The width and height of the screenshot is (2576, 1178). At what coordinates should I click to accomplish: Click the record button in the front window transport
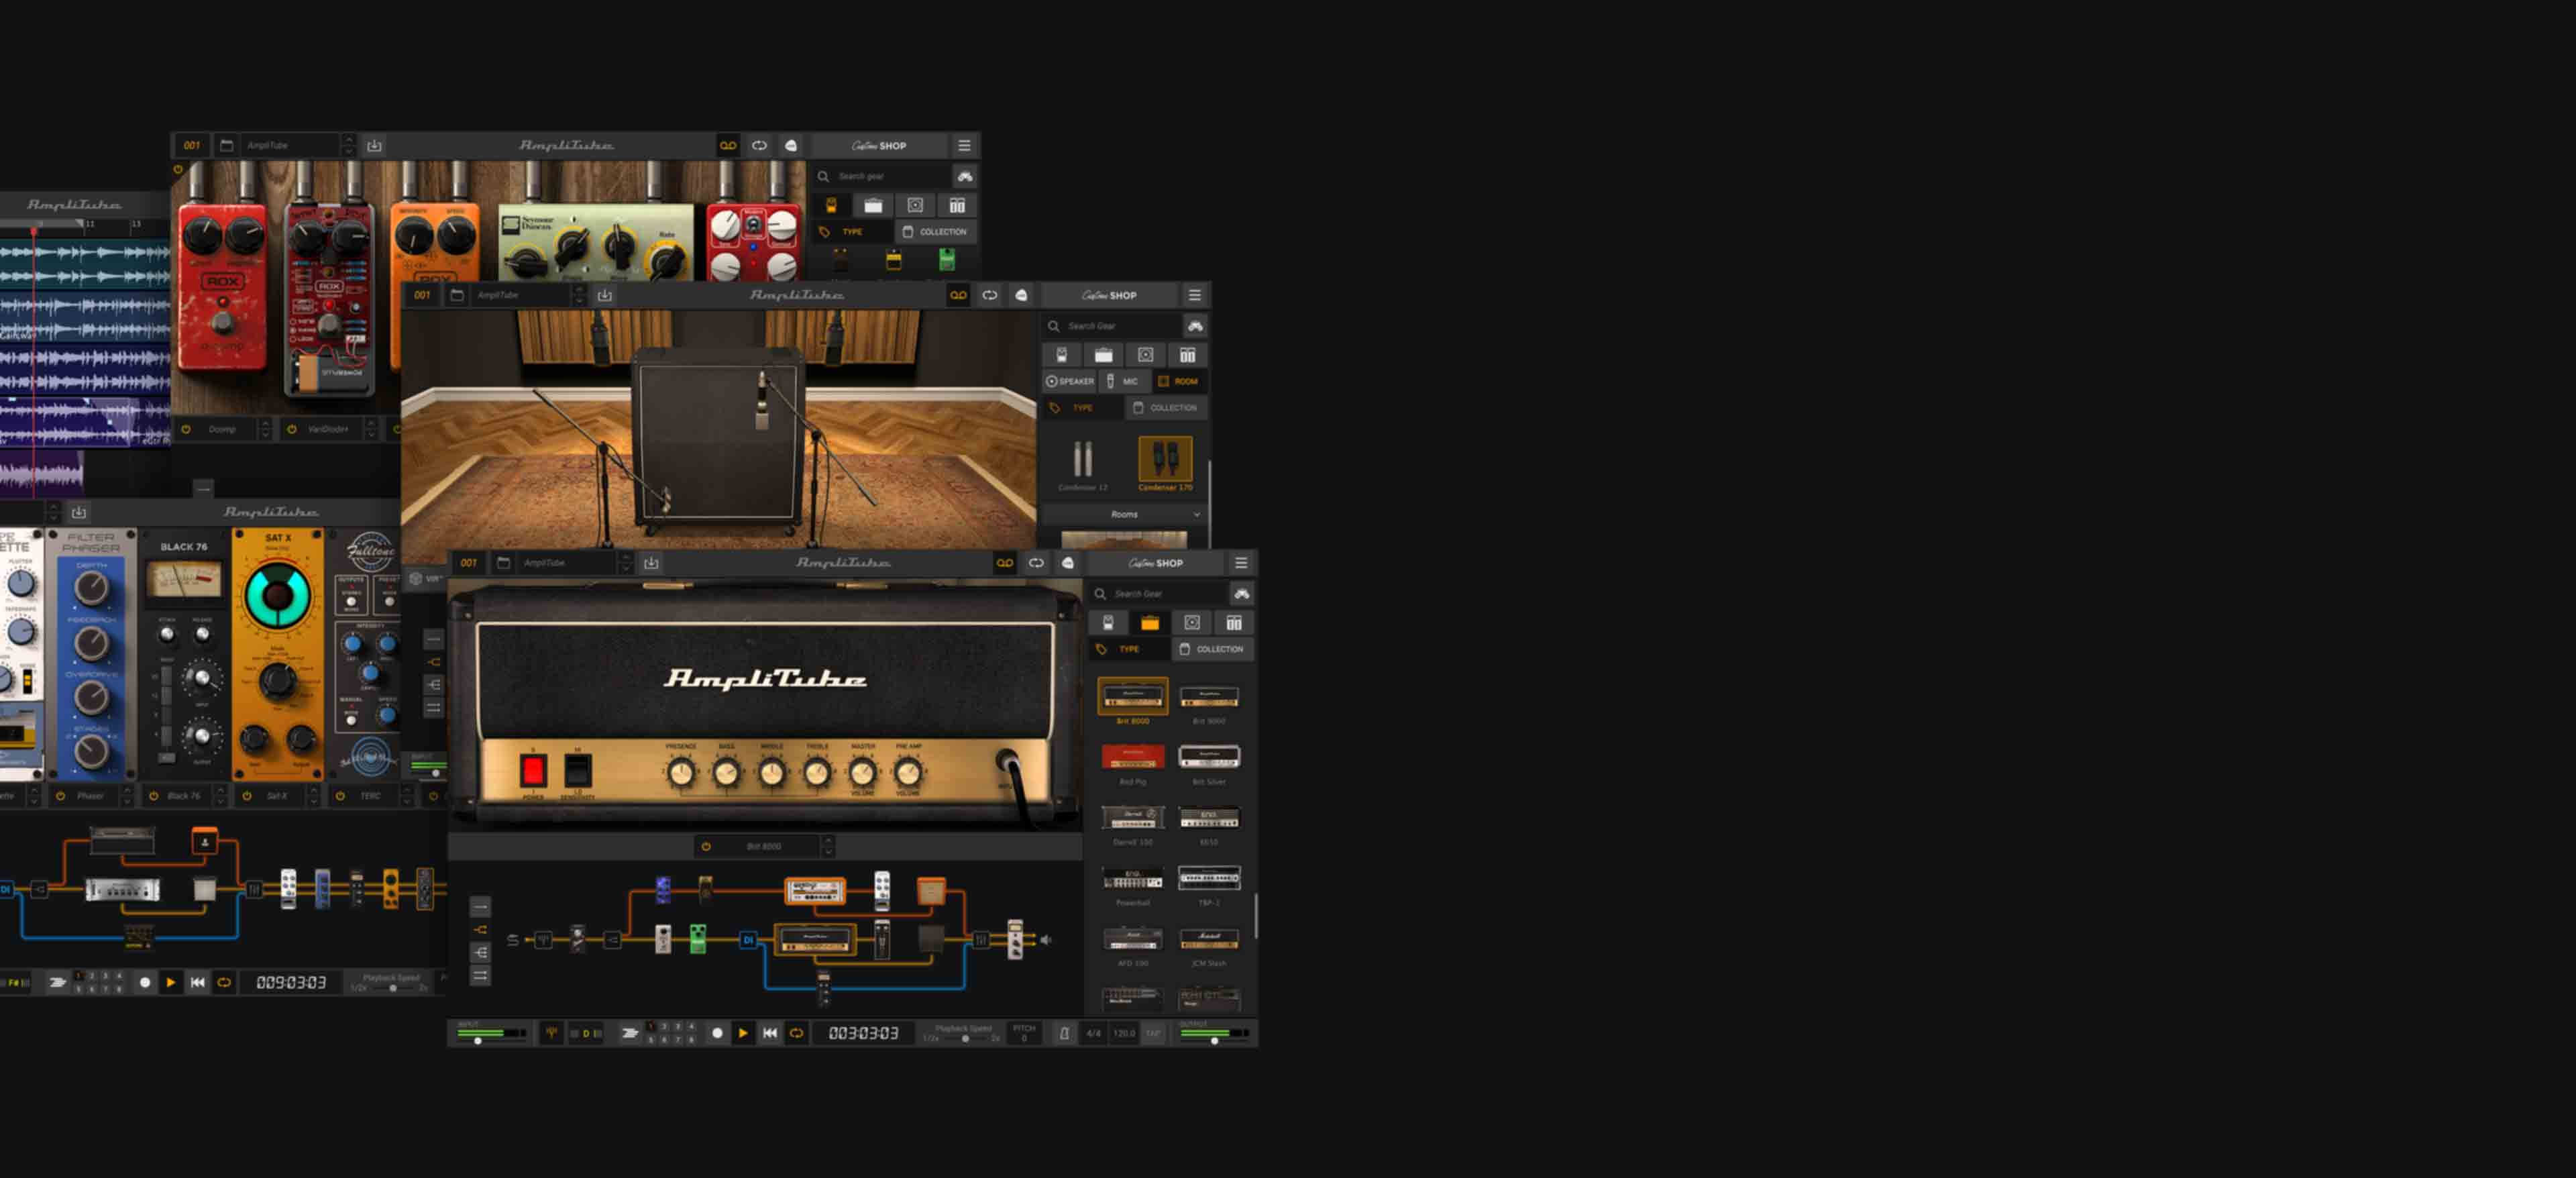click(717, 1033)
